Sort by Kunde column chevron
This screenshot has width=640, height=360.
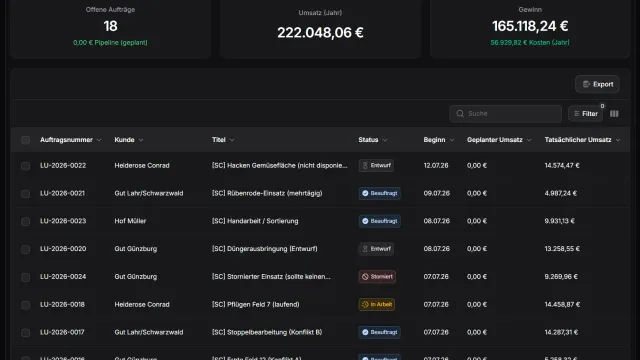141,140
